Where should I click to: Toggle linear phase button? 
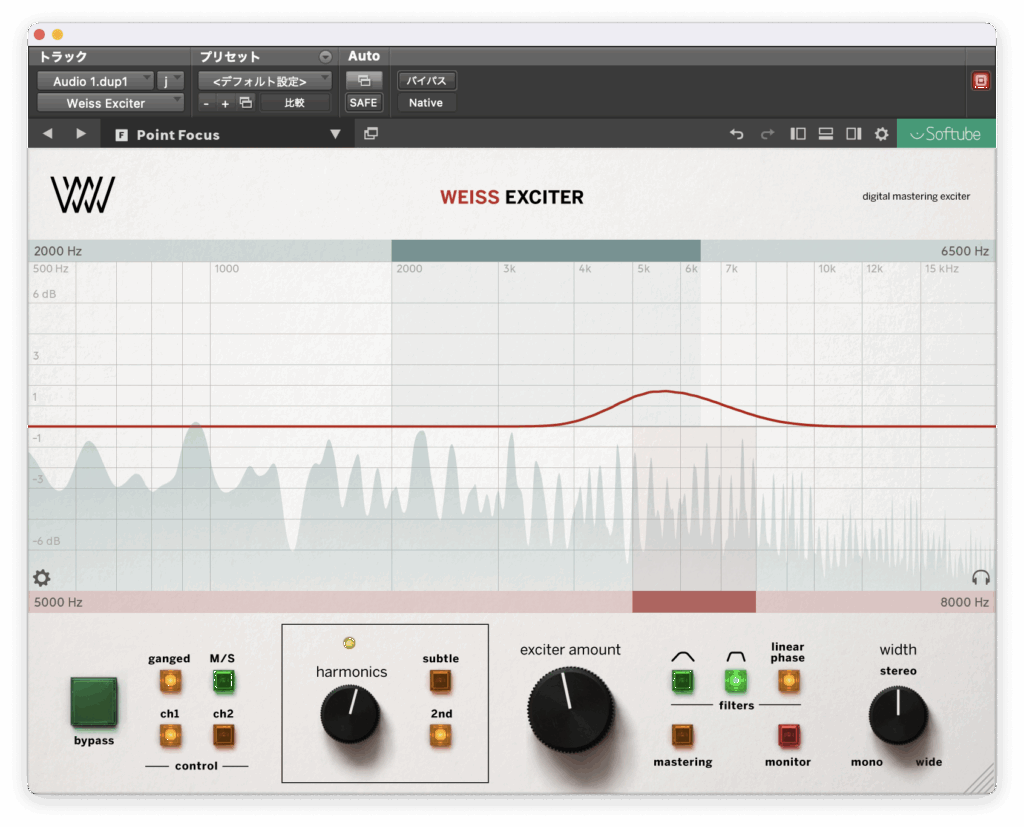[x=788, y=681]
